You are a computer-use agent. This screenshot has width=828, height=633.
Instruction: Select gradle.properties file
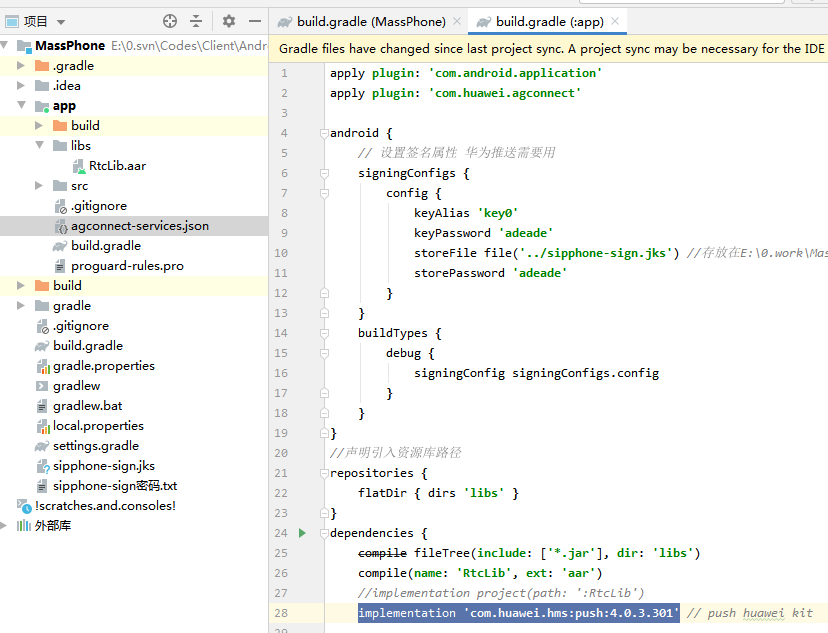point(104,366)
